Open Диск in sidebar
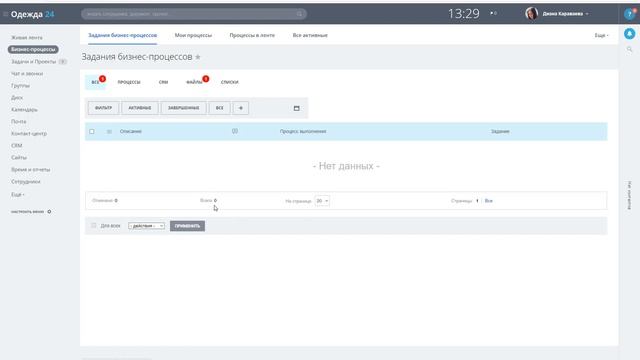 click(17, 98)
